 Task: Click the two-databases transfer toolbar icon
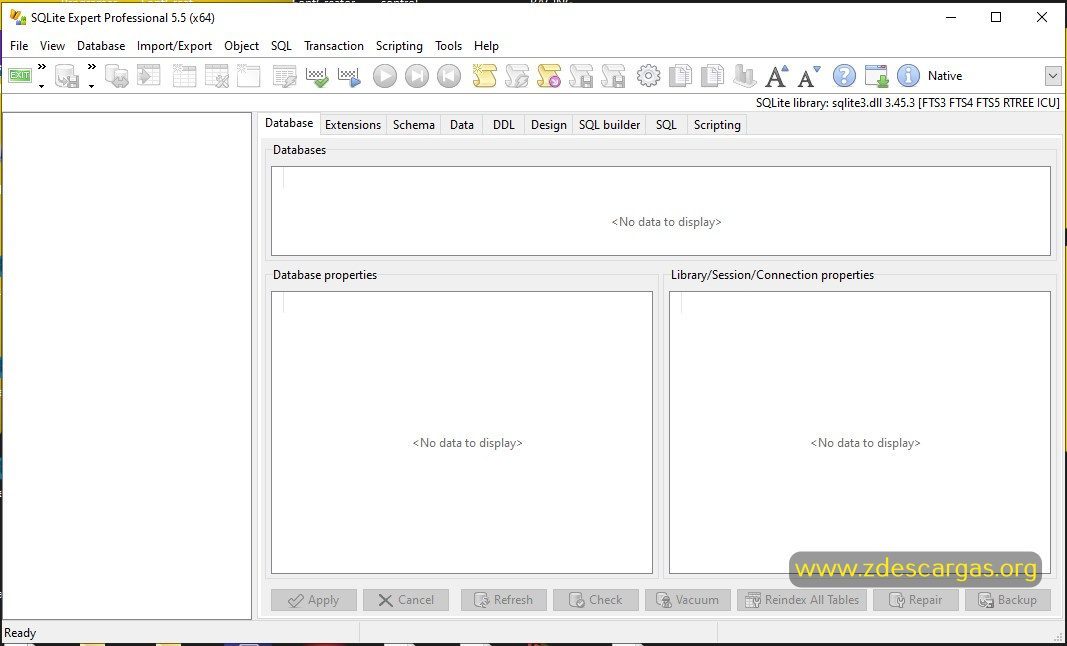117,76
